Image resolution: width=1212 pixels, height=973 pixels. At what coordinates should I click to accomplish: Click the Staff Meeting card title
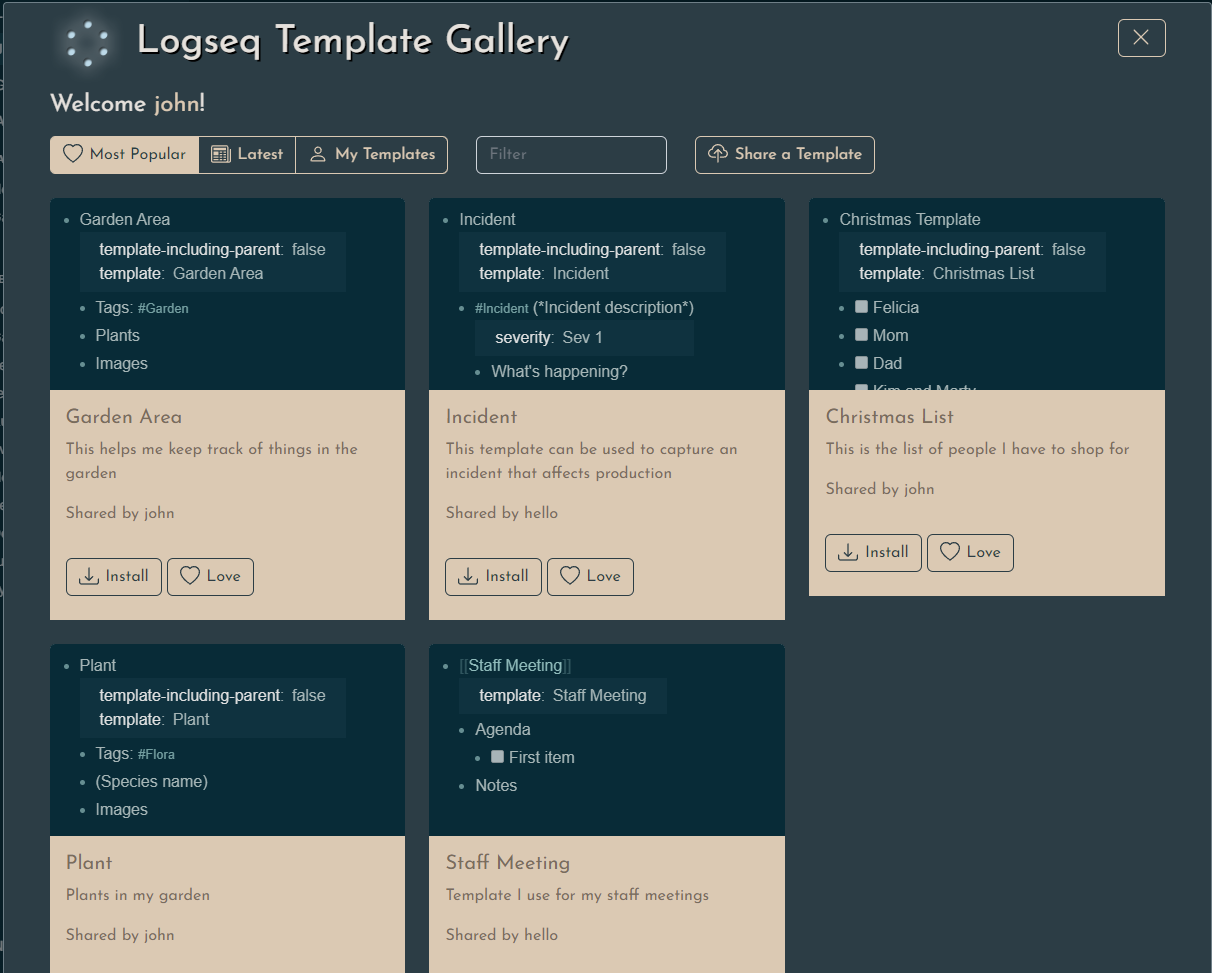(x=508, y=863)
